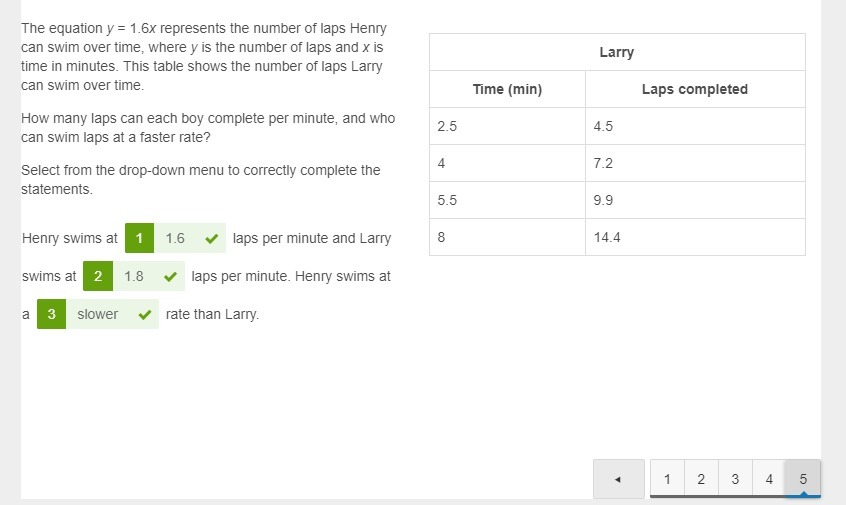Screen dimensions: 846x505
Task: Go to question page 3
Action: click(x=735, y=479)
